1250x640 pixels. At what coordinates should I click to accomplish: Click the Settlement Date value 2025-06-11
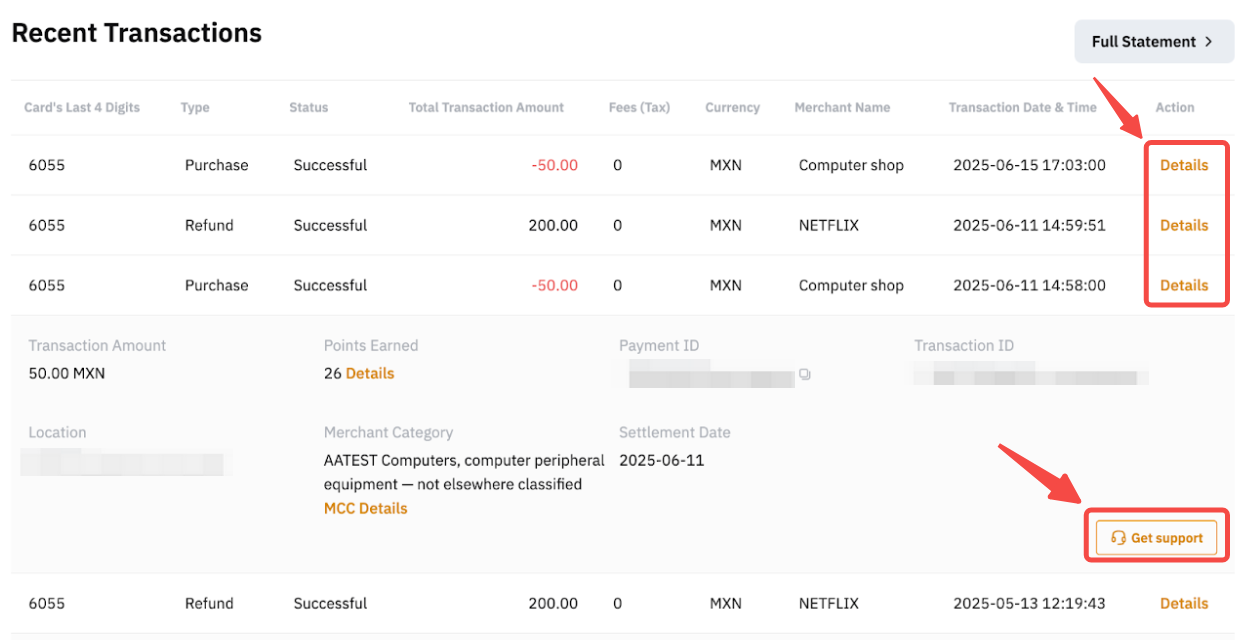click(661, 461)
